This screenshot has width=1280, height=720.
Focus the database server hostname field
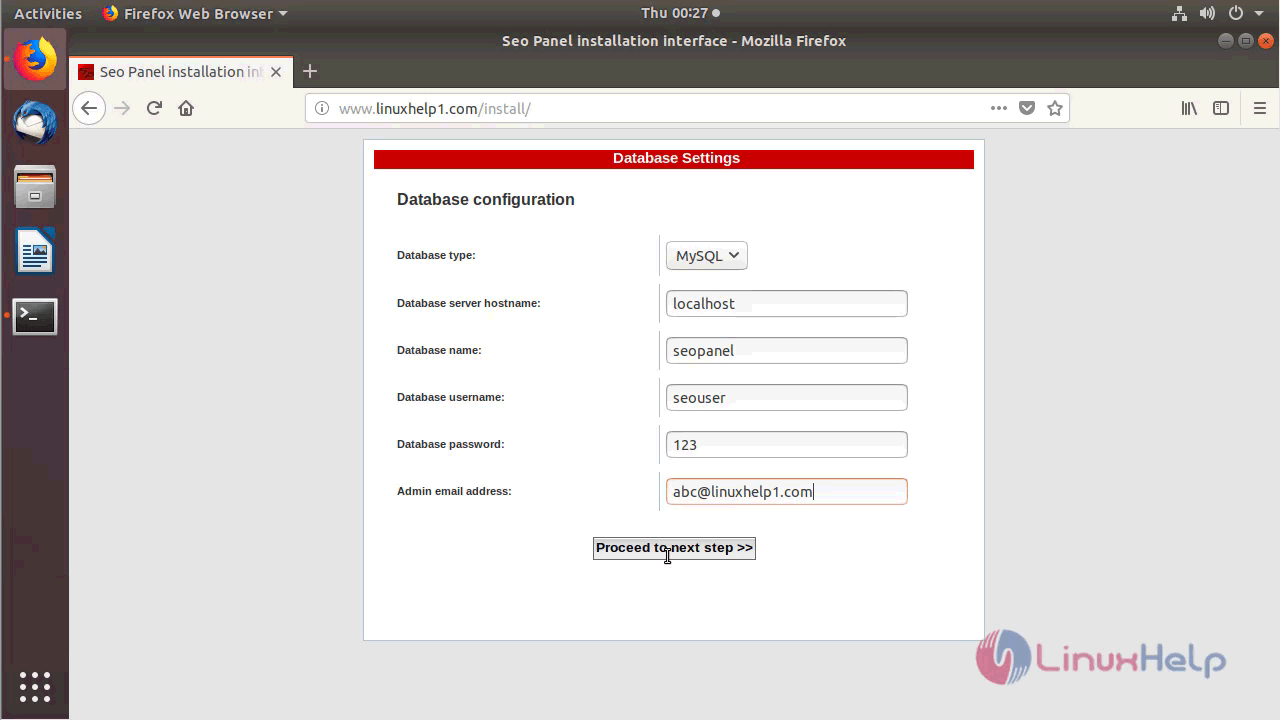coord(787,303)
